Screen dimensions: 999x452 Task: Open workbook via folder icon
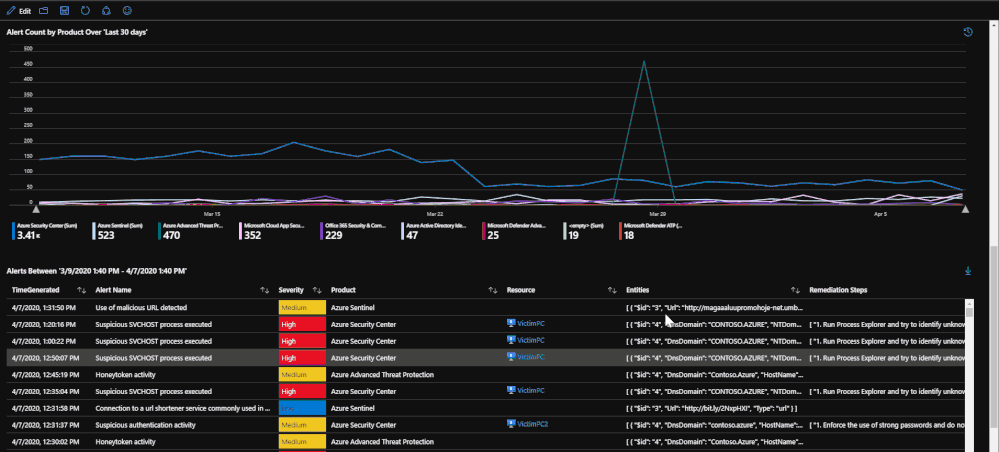point(43,11)
